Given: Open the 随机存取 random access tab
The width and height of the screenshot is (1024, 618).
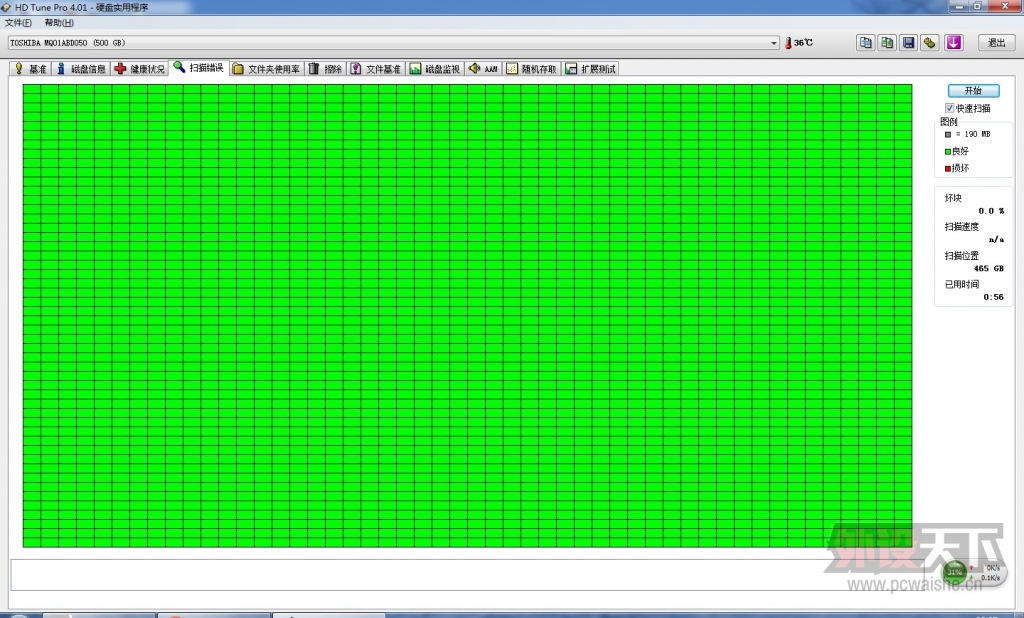Looking at the screenshot, I should tap(532, 69).
